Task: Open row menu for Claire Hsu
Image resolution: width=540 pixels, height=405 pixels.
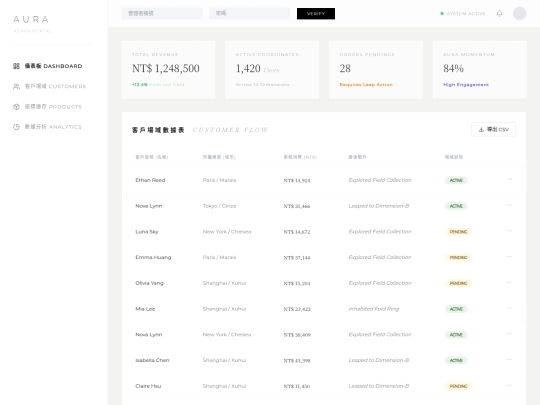Action: 509,385
